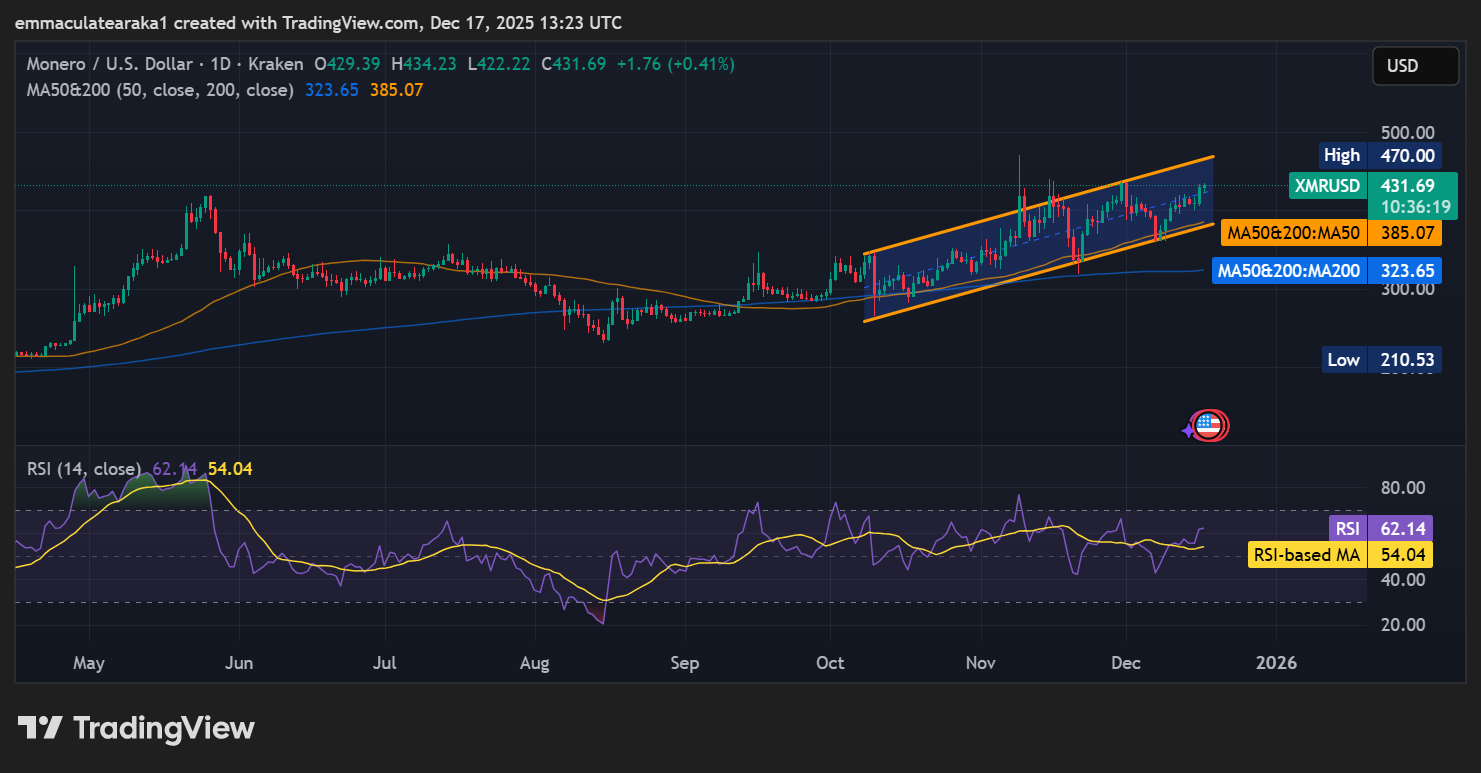Click the Nov label on the time axis
Viewport: 1481px width, 773px height.
pyautogui.click(x=981, y=663)
